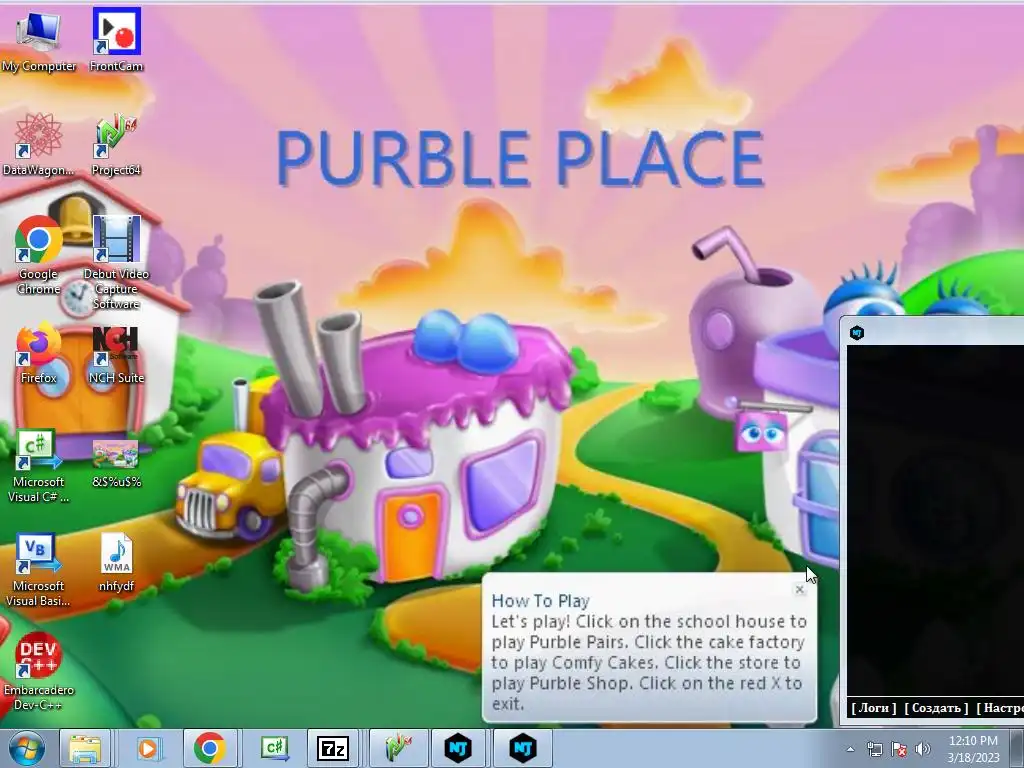Open the network status tray icon

pos(874,749)
